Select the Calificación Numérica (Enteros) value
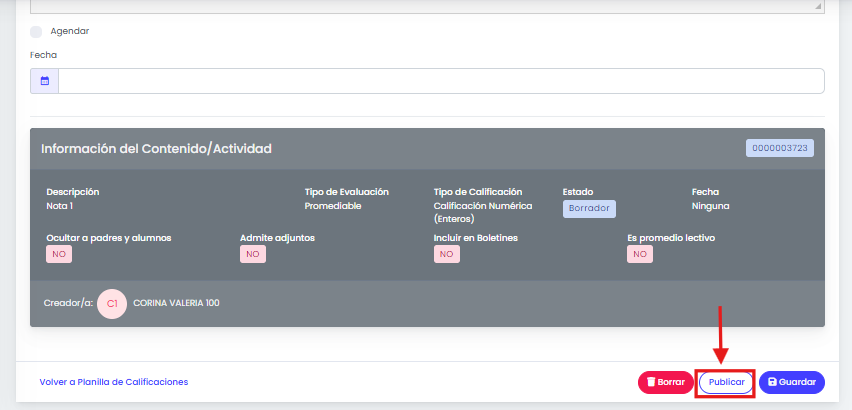The height and width of the screenshot is (410, 852). pyautogui.click(x=483, y=212)
